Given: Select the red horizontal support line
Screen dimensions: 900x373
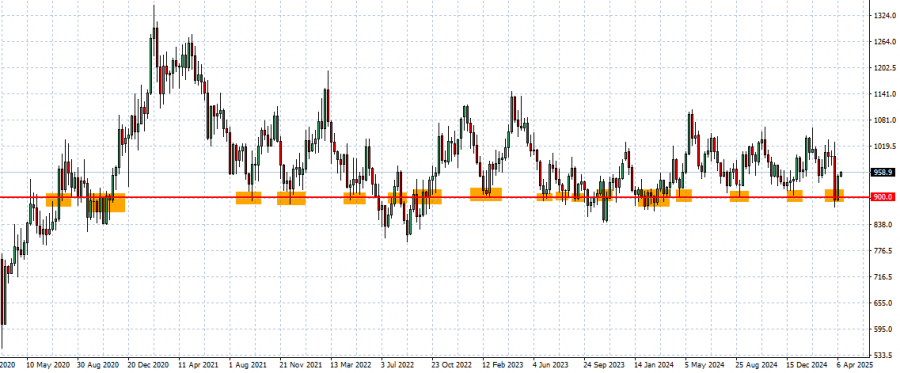Looking at the screenshot, I should coord(435,197).
